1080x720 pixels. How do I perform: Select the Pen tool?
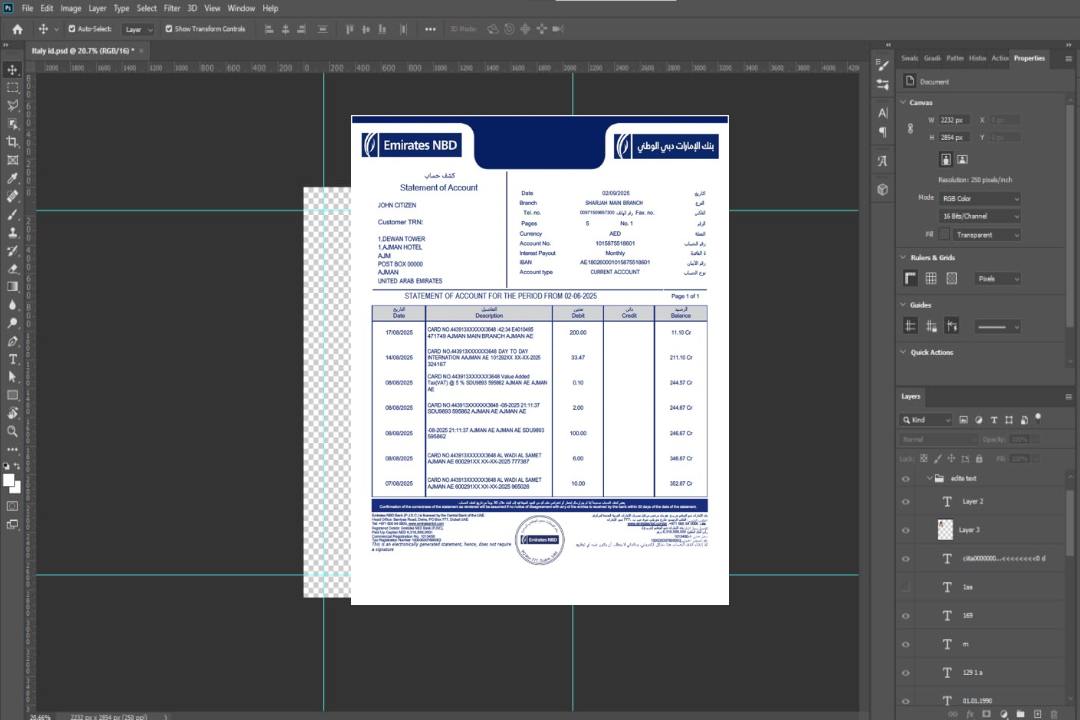pyautogui.click(x=12, y=341)
